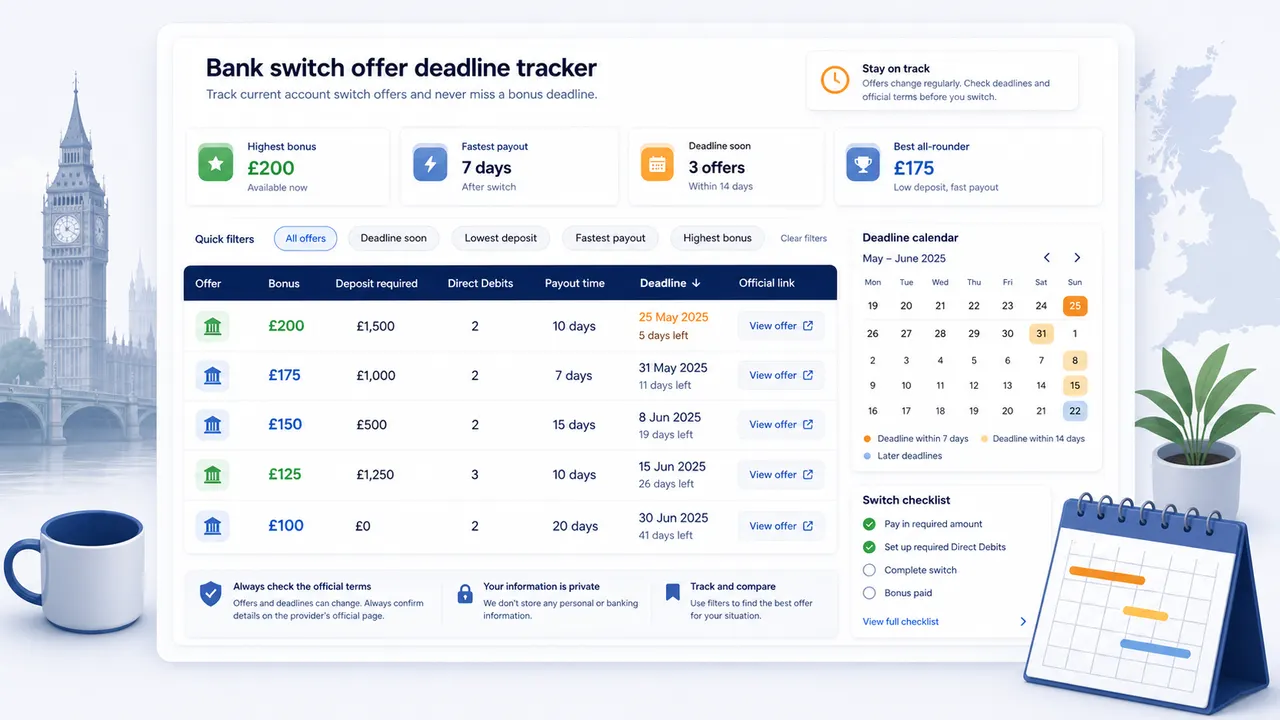Click the orange calendar Deadline soon icon
This screenshot has width=1280, height=720.
pyautogui.click(x=657, y=164)
